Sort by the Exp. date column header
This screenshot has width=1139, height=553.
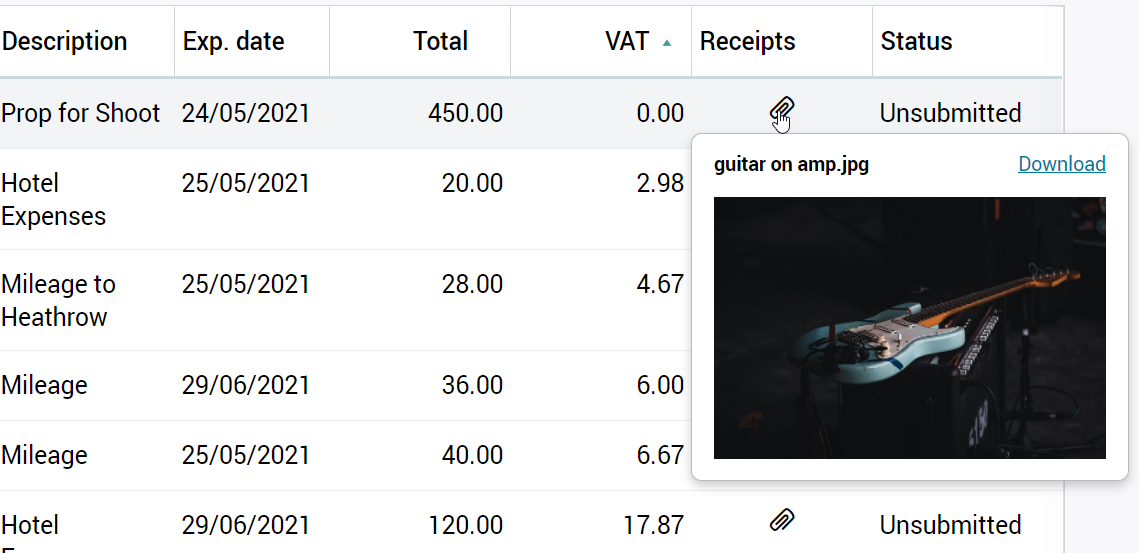tap(233, 41)
